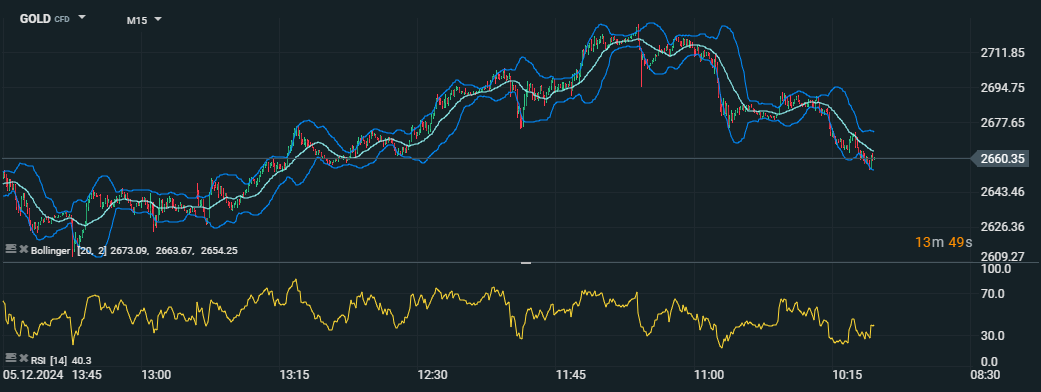Open the Bollinger indicator settings icon
Screen dimensions: 1041x392
click(10, 249)
